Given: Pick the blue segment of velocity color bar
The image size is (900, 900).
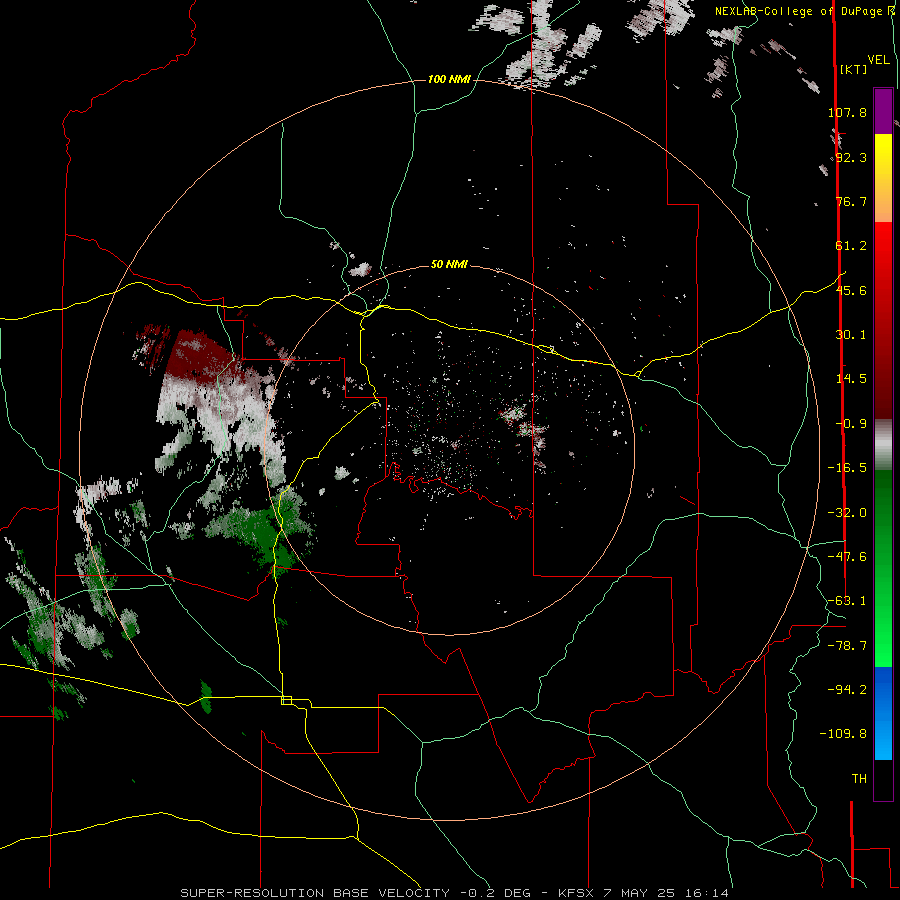Looking at the screenshot, I should 883,713.
